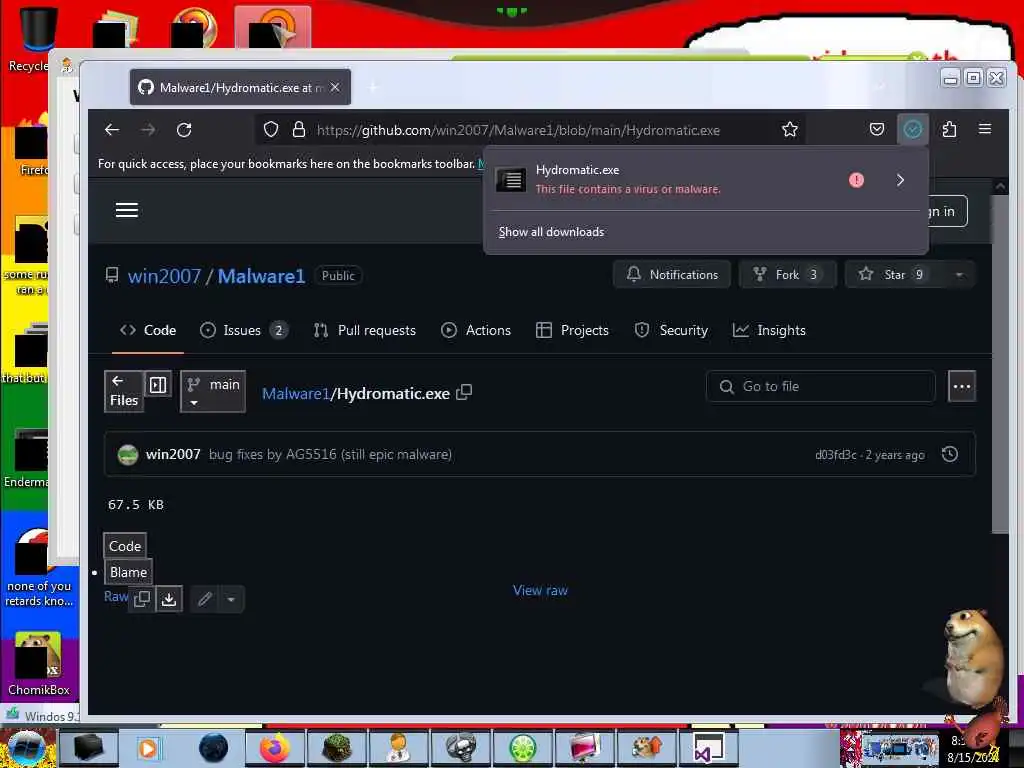This screenshot has width=1024, height=768.
Task: Open the Raw file link
Action: click(116, 596)
